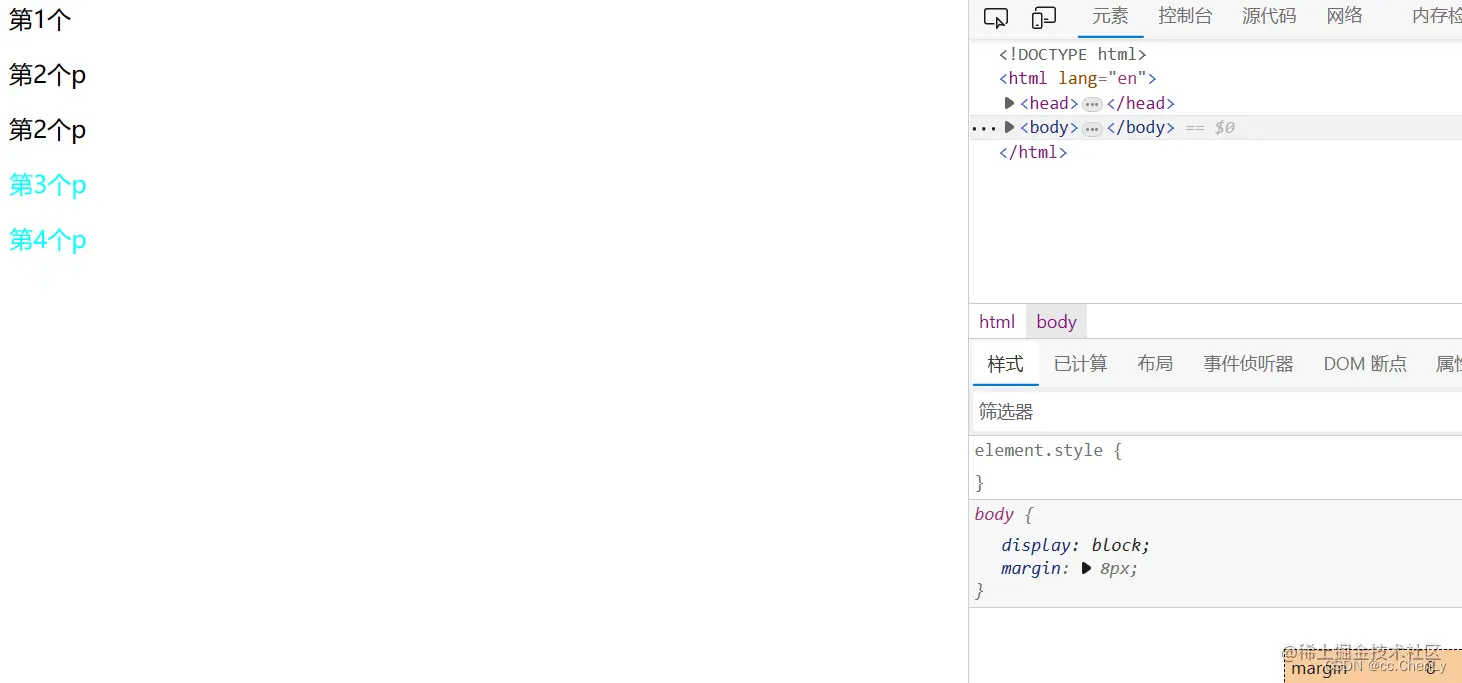1462x683 pixels.
Task: Click the body selector in styles
Action: coord(994,514)
